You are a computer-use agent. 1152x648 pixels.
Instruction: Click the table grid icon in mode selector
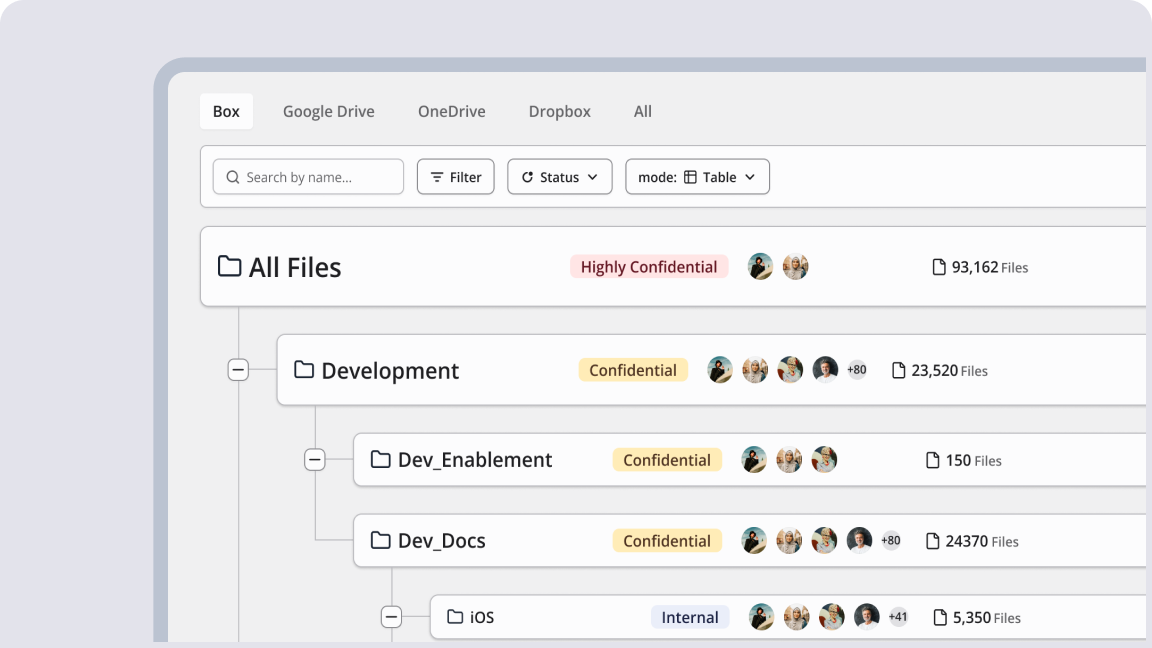pos(690,177)
